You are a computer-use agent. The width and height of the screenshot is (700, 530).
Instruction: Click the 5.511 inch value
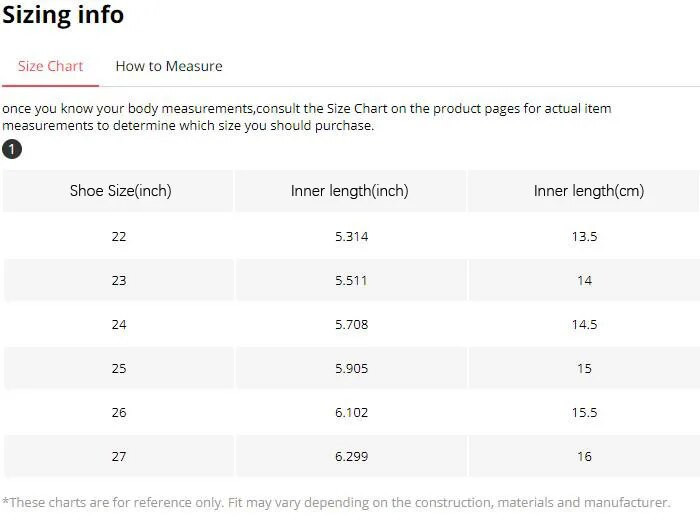pos(350,281)
